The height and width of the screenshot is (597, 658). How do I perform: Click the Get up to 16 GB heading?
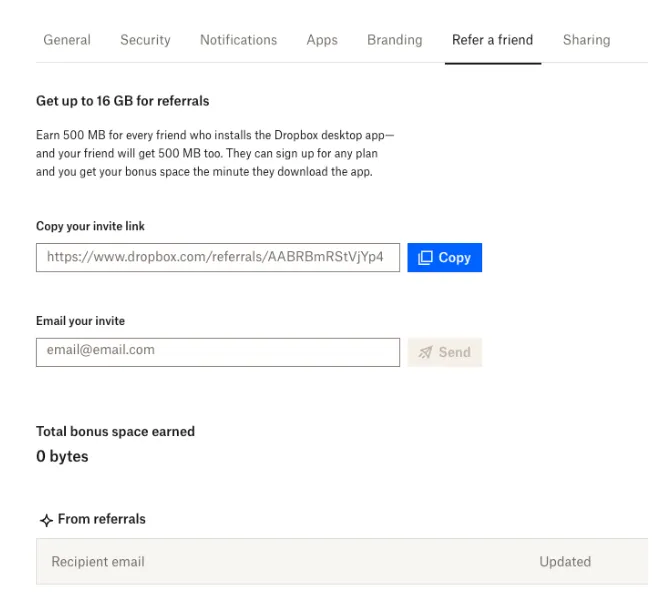[x=122, y=101]
